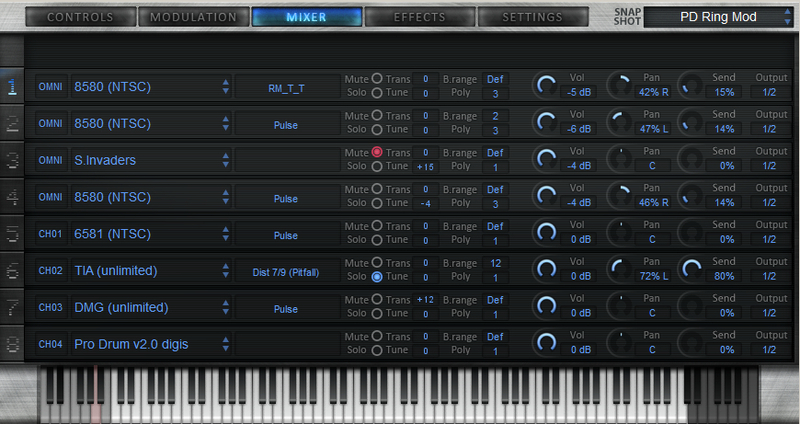The width and height of the screenshot is (800, 424).
Task: Open RM_T_T waveform selector on part 1
Action: (x=287, y=88)
